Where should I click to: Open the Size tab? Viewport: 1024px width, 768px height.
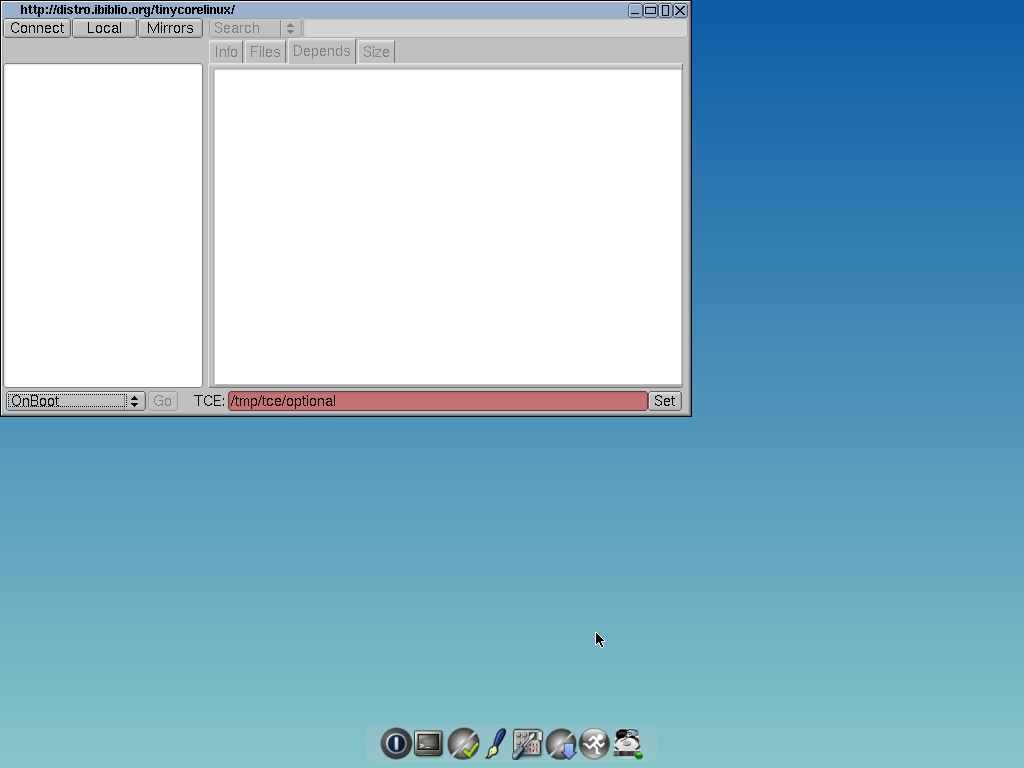376,52
